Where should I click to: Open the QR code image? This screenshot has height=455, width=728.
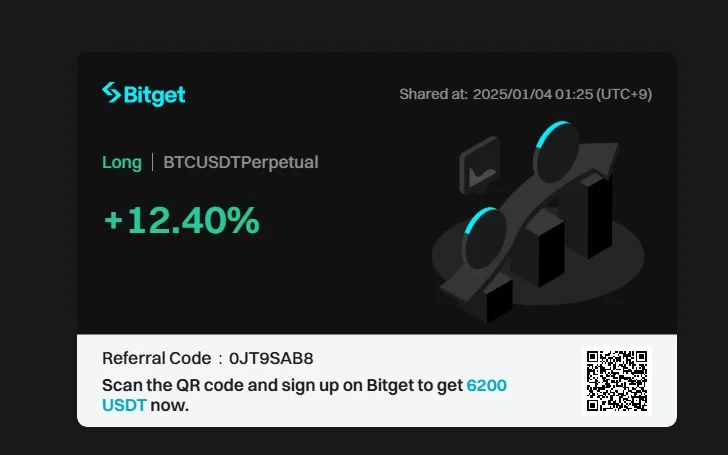[617, 380]
